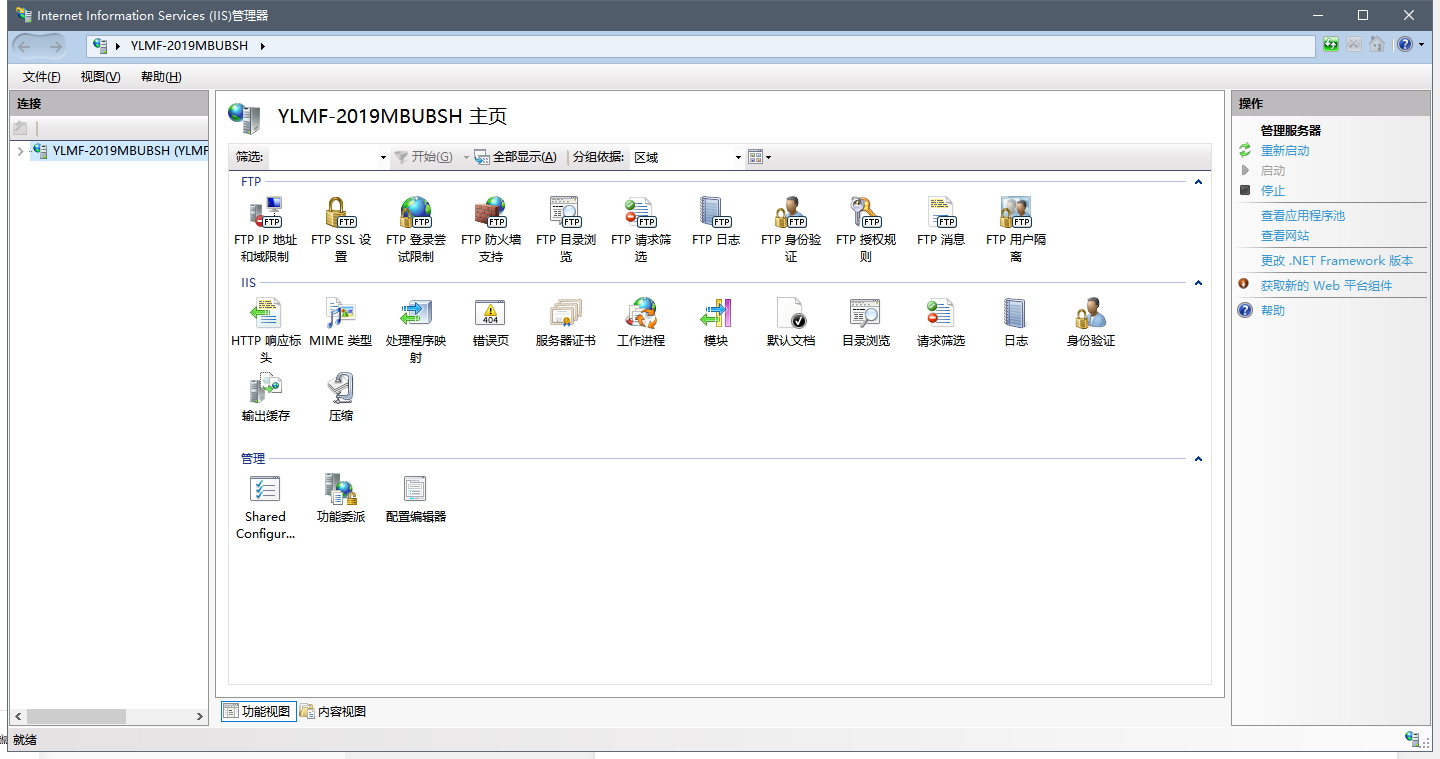This screenshot has width=1440, height=759.
Task: Switch to 内容视图 tab
Action: tap(333, 711)
